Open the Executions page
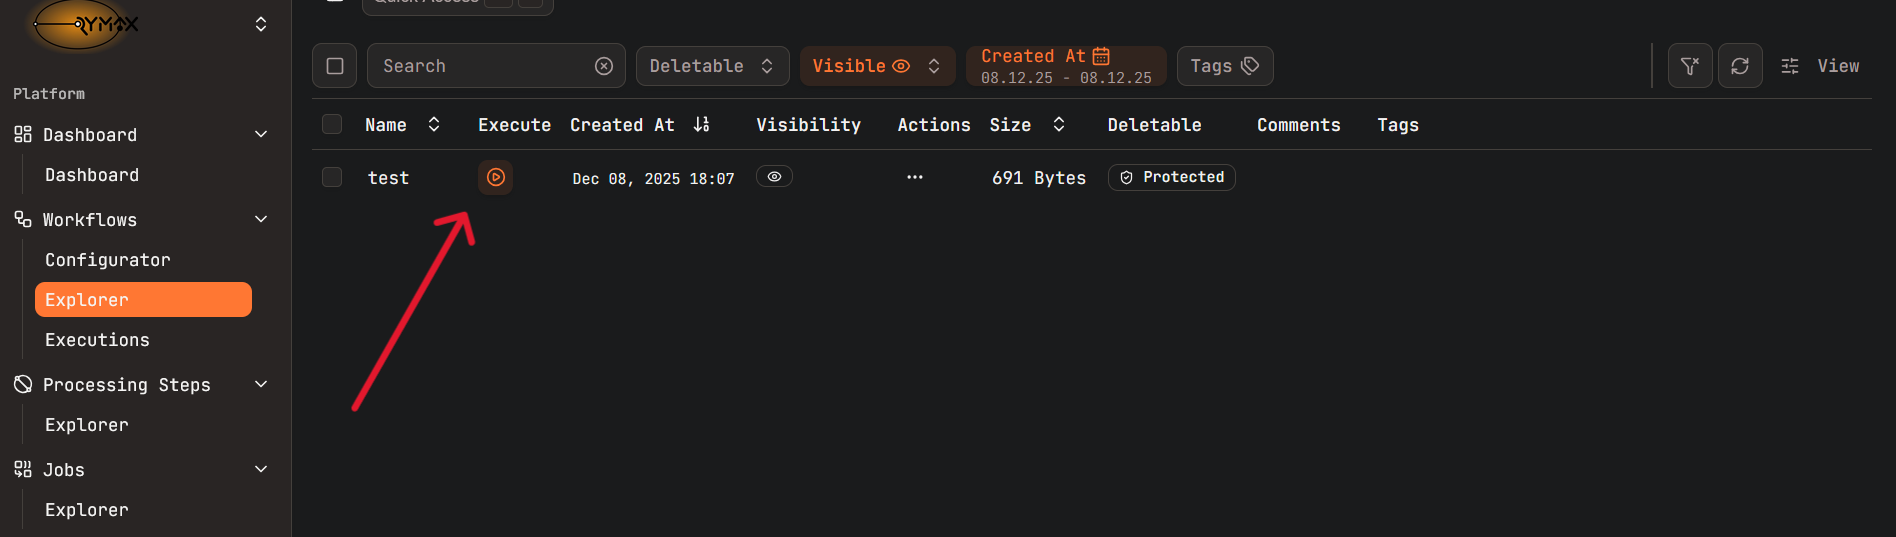1896x537 pixels. [x=143, y=340]
